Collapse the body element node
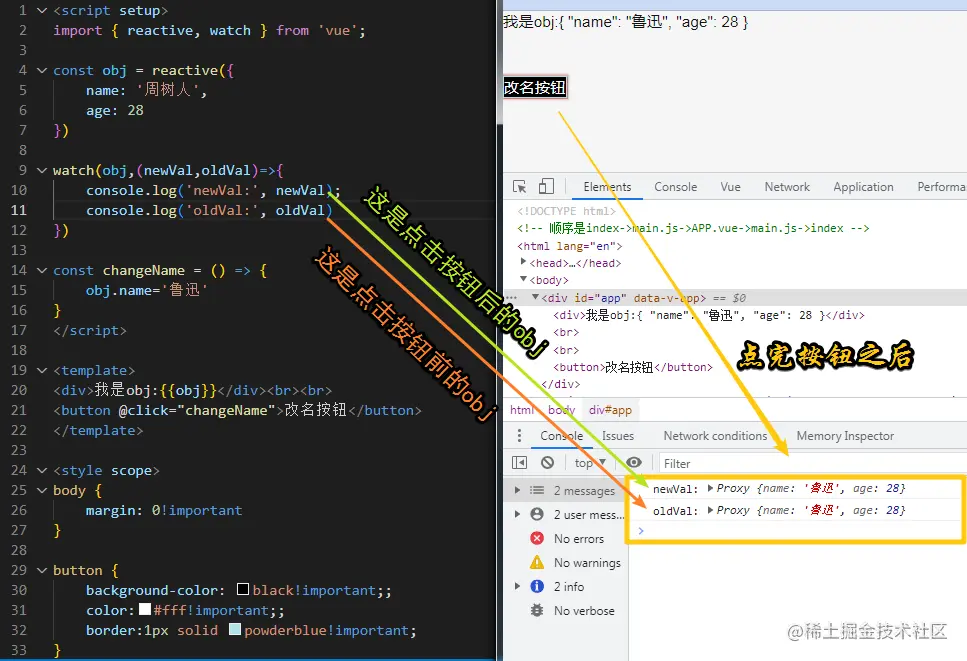Image resolution: width=967 pixels, height=661 pixels. (524, 279)
